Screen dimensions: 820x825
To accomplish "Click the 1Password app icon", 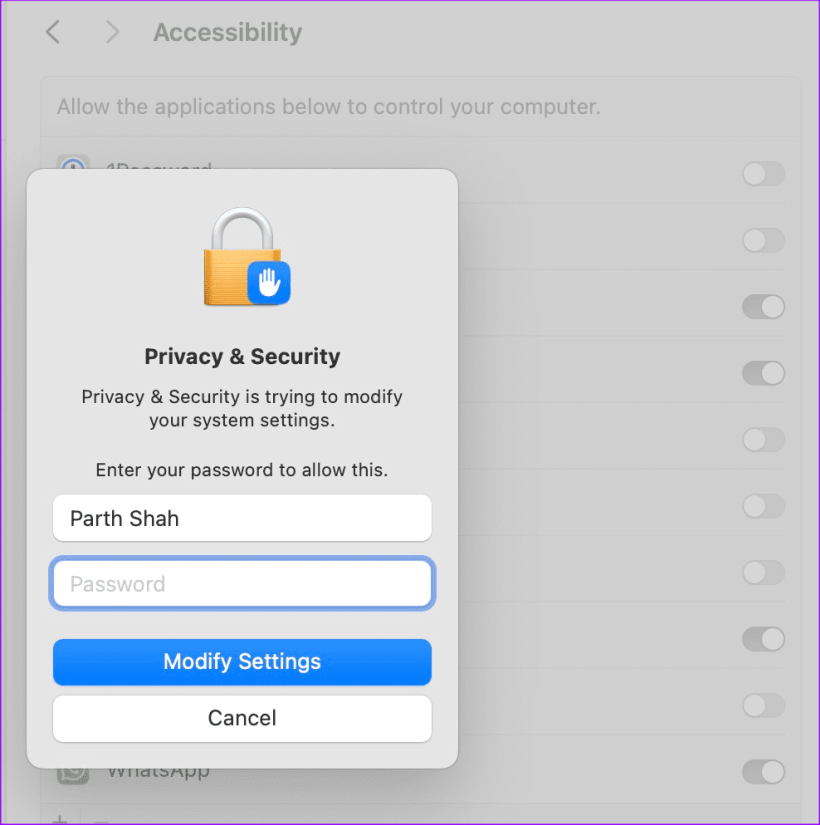I will (73, 166).
